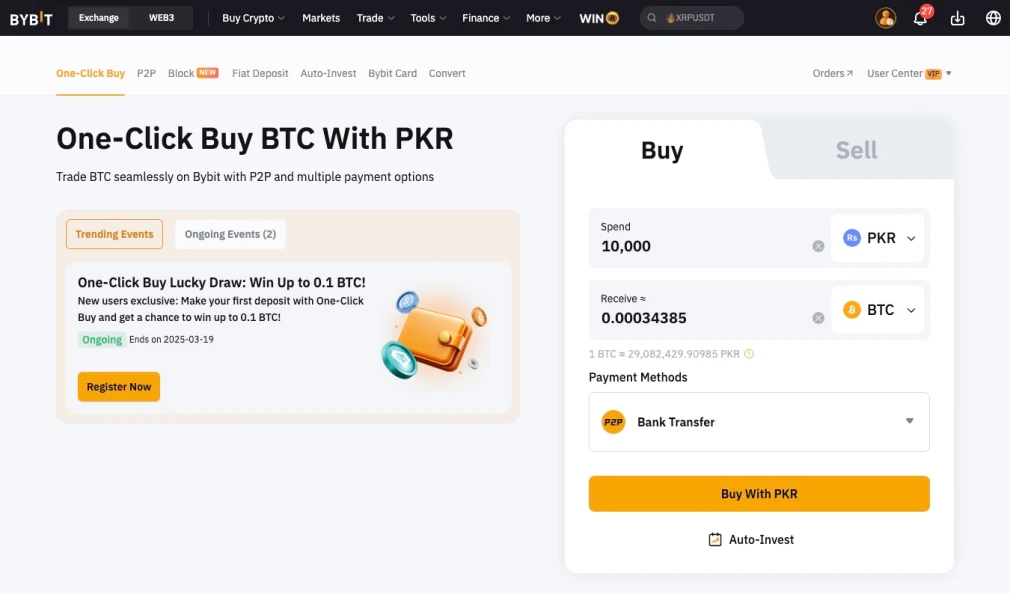This screenshot has width=1010, height=594.
Task: Open the globe language selector
Action: tap(993, 17)
